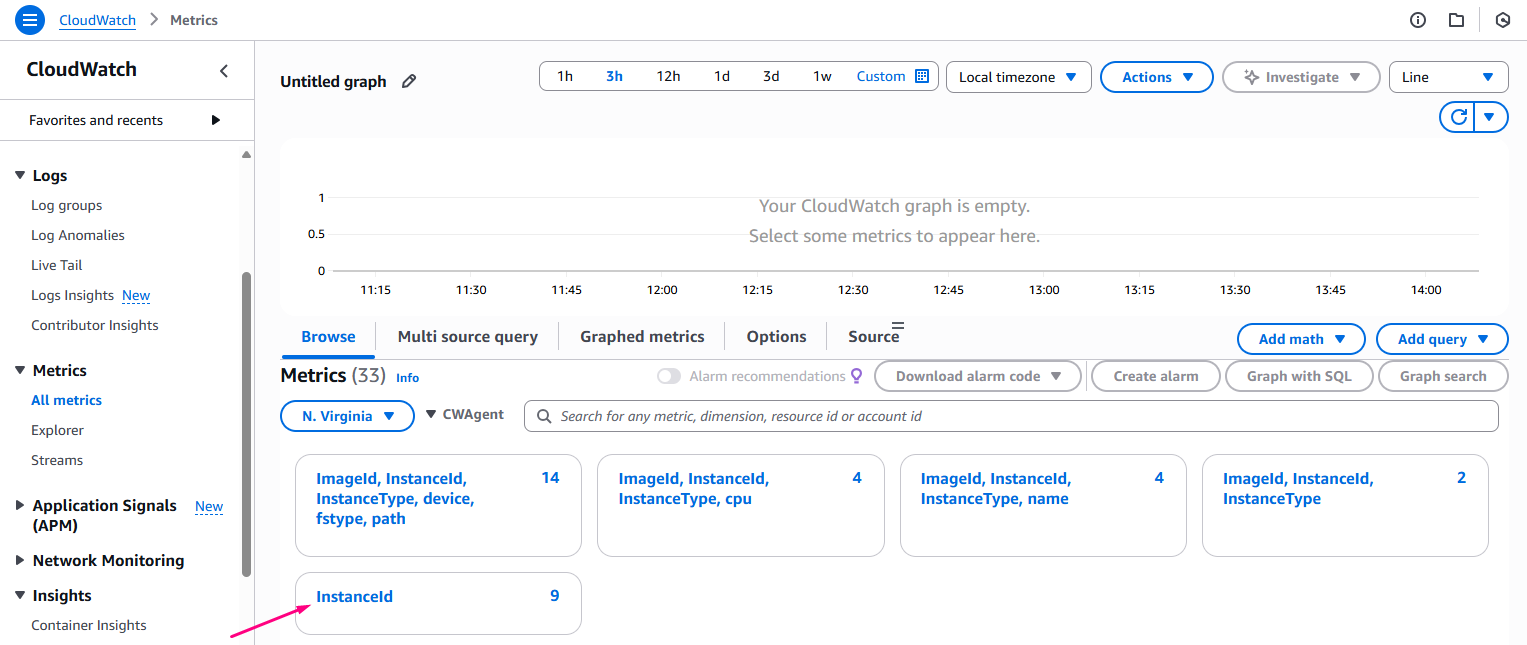Click the sidebar vertical scrollbar
The image size is (1527, 645).
pos(246,420)
